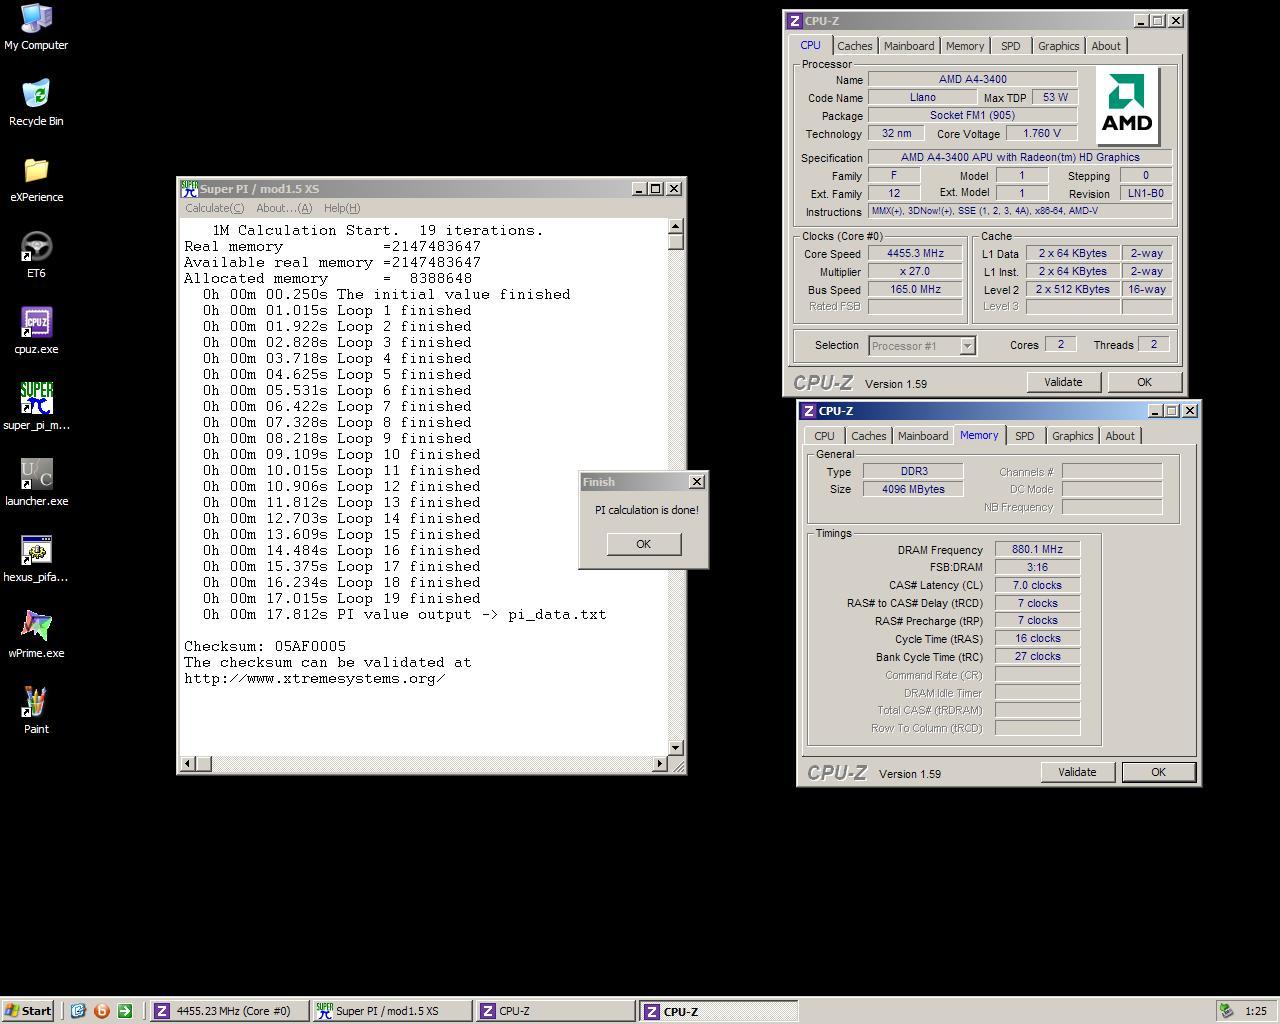Click the CAS# Latency 7.0 clocks field
Image resolution: width=1280 pixels, height=1024 pixels.
1037,585
